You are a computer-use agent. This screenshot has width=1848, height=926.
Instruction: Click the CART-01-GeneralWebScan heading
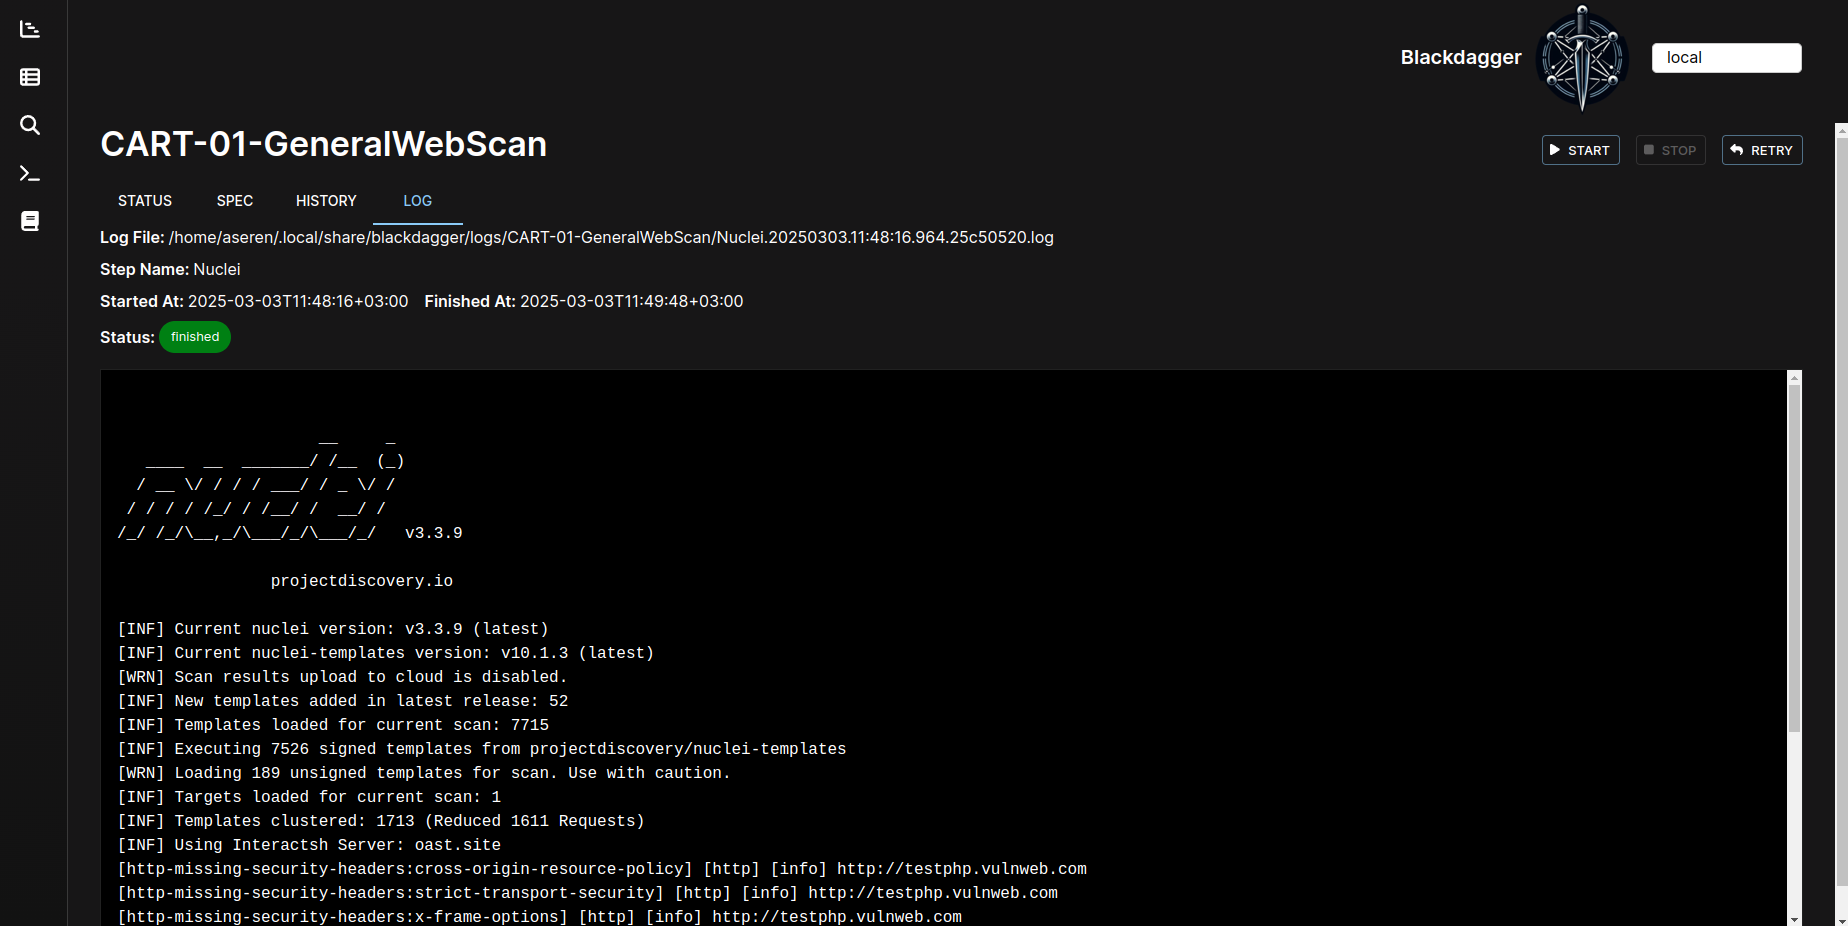(323, 144)
